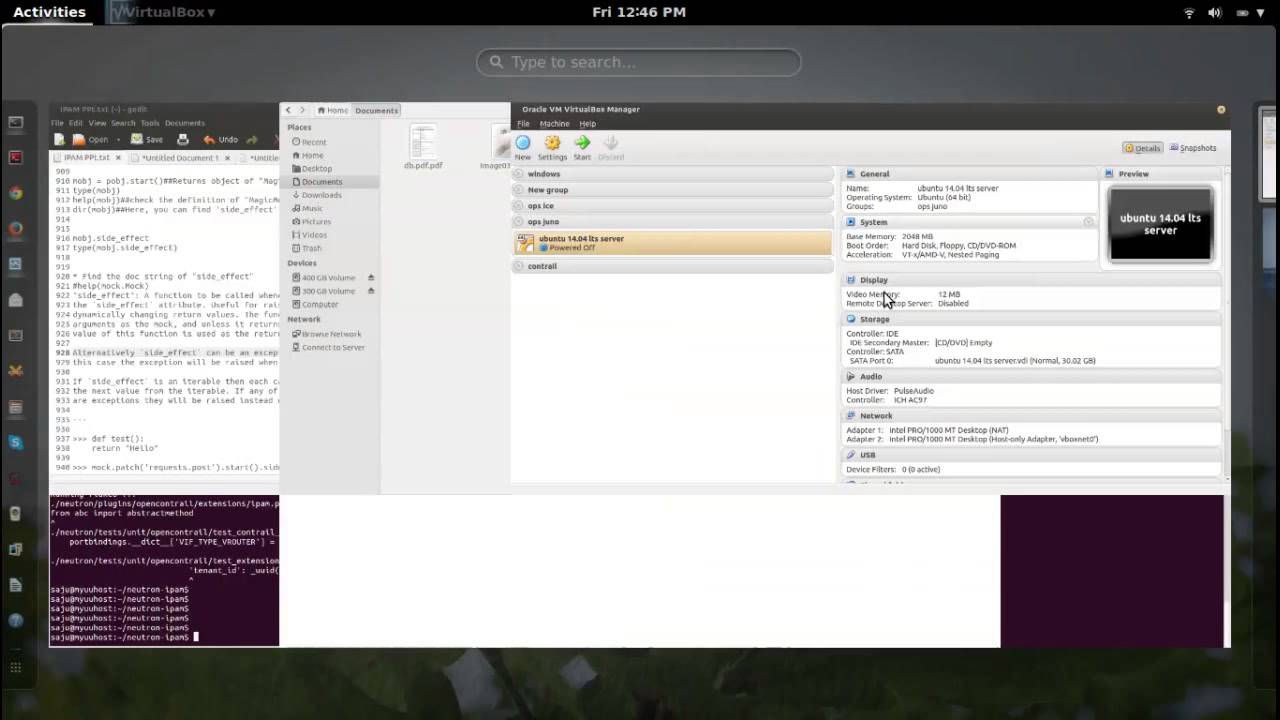The width and height of the screenshot is (1280, 720).
Task: Click the Type to search field
Action: pos(639,62)
